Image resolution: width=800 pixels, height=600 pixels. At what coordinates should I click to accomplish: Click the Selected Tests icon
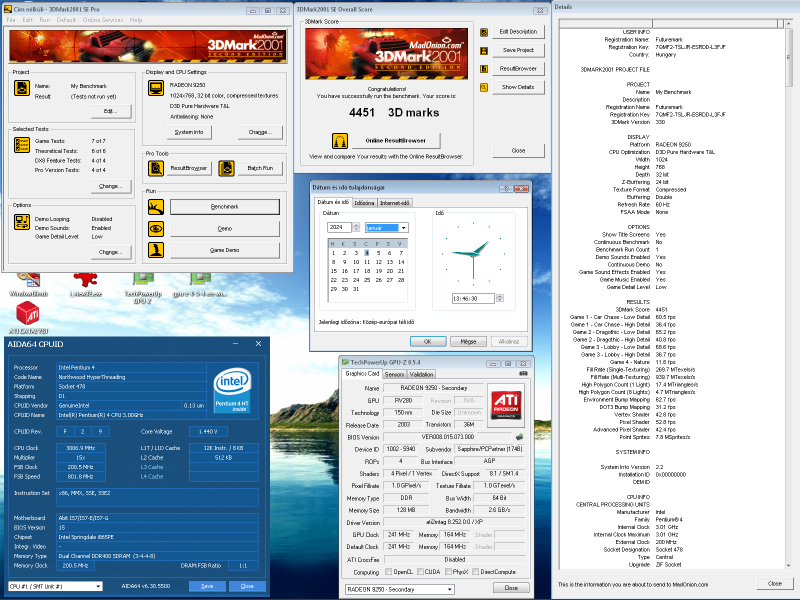[21, 145]
